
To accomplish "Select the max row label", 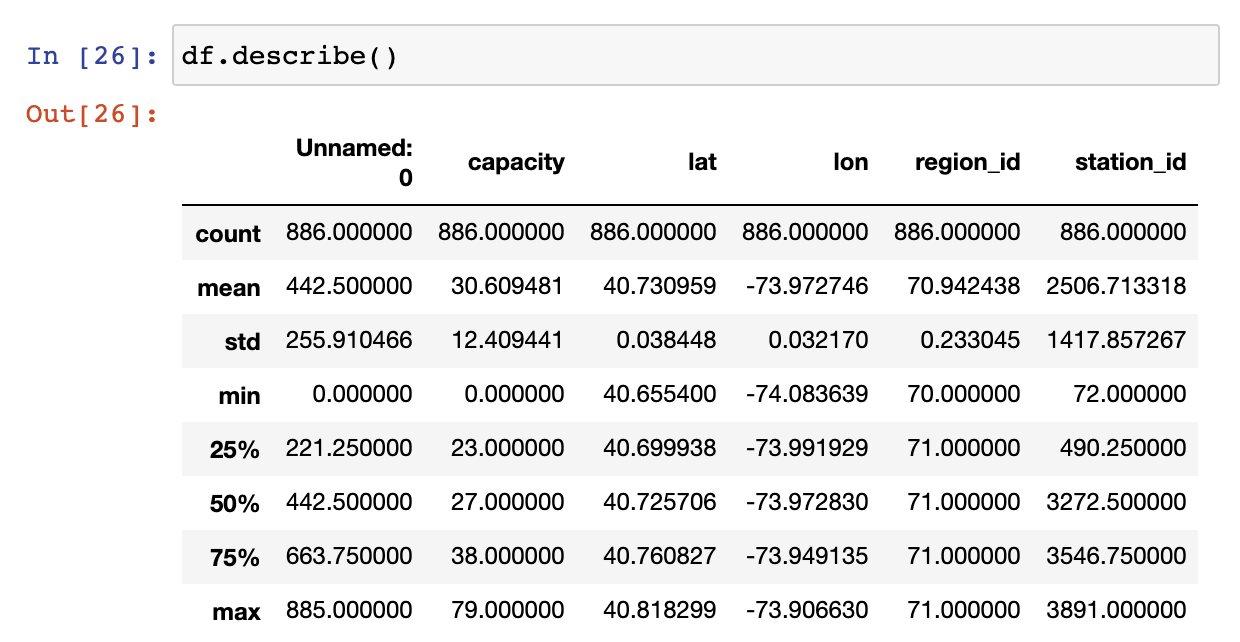I will 237,612.
